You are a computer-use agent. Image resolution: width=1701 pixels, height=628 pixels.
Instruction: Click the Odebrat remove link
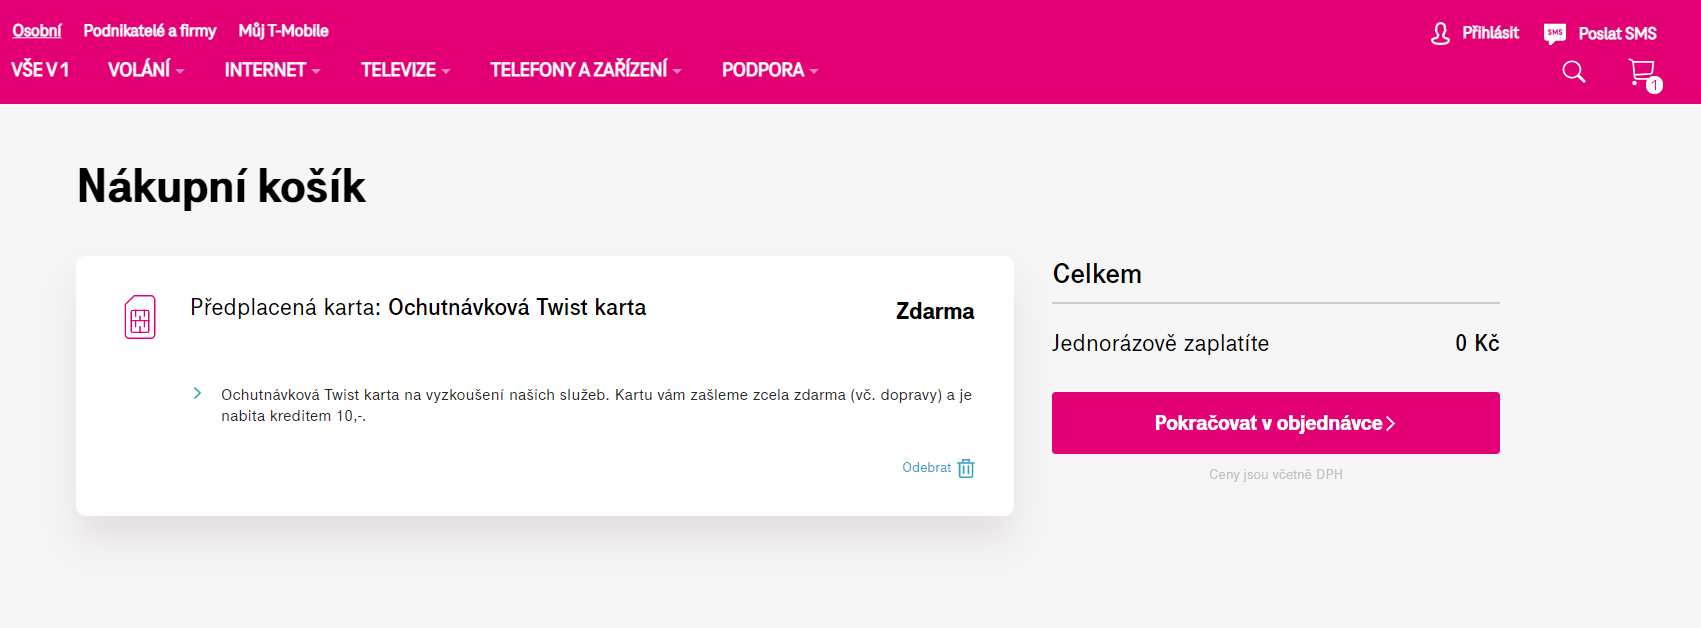(x=926, y=468)
